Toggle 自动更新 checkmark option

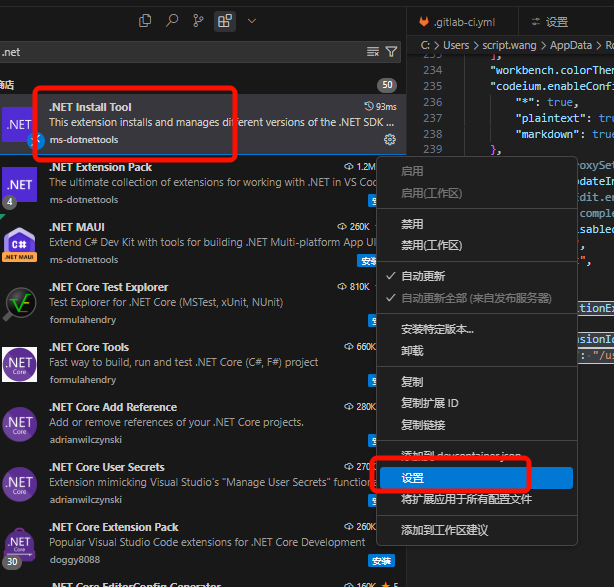[x=477, y=276]
